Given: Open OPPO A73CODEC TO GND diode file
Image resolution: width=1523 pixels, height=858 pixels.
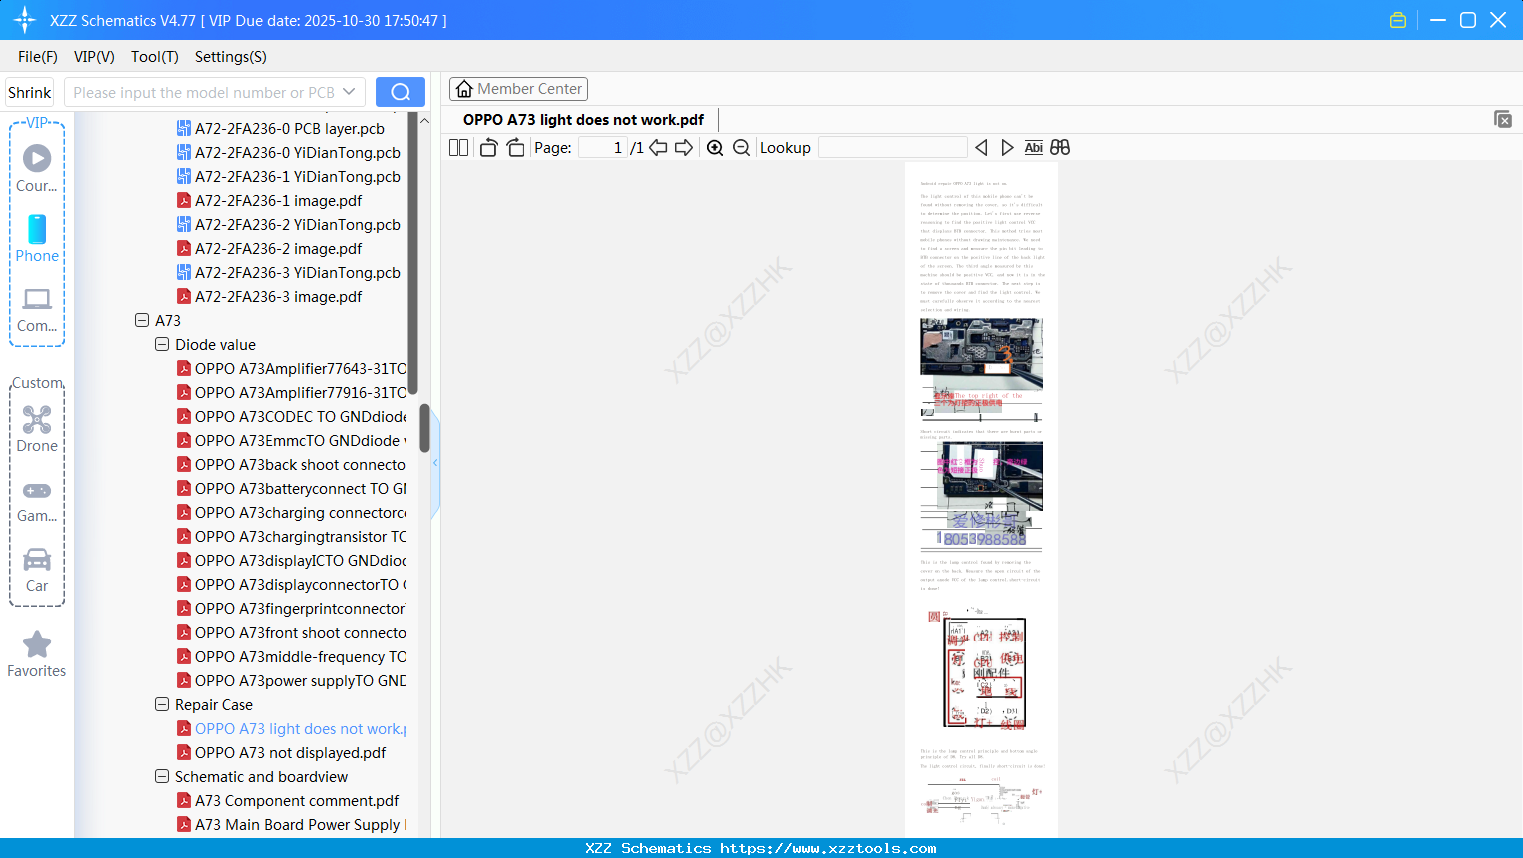Looking at the screenshot, I should (292, 416).
